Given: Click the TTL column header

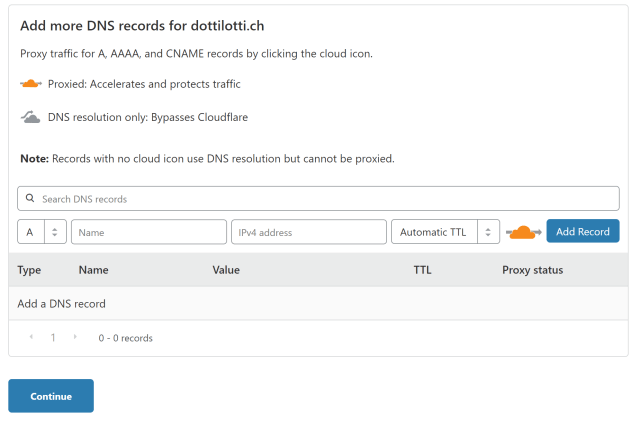Looking at the screenshot, I should (422, 270).
